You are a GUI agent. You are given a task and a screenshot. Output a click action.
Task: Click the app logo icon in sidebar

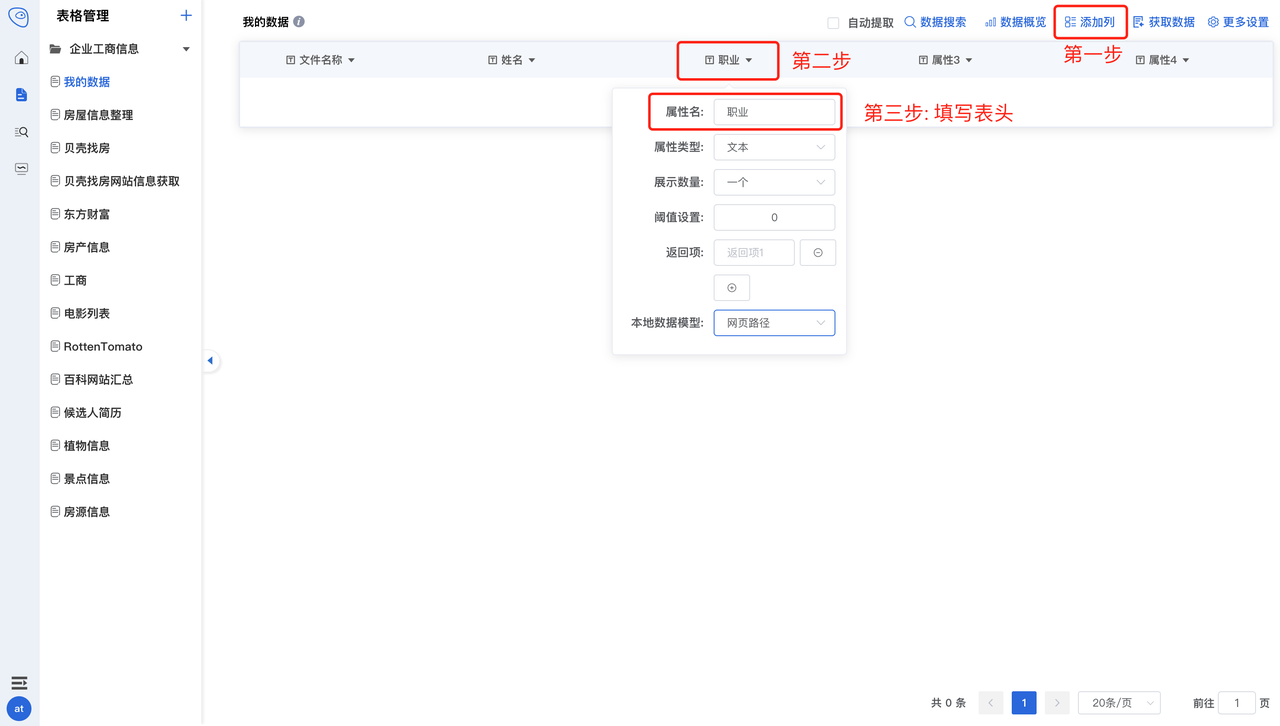[19, 17]
